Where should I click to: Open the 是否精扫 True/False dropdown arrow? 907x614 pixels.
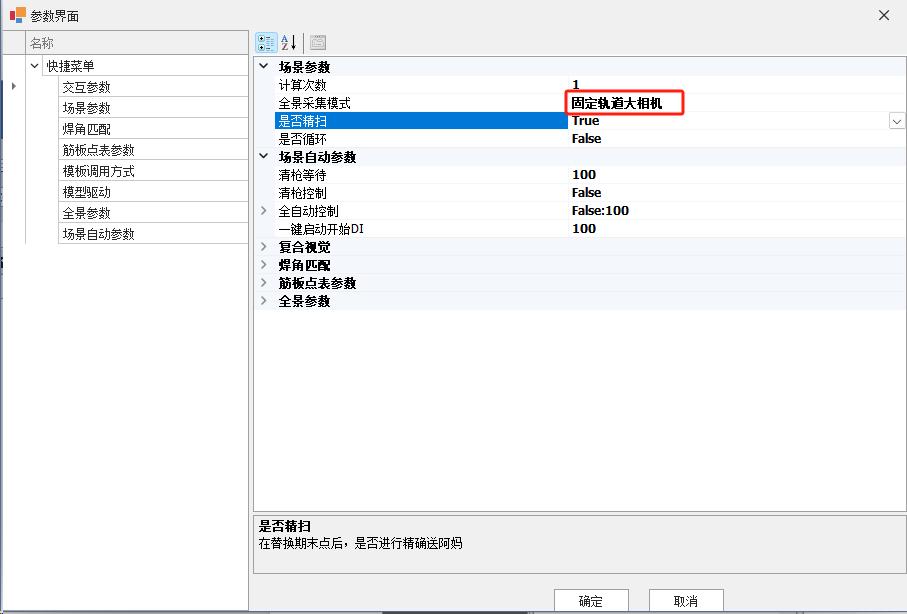(897, 121)
